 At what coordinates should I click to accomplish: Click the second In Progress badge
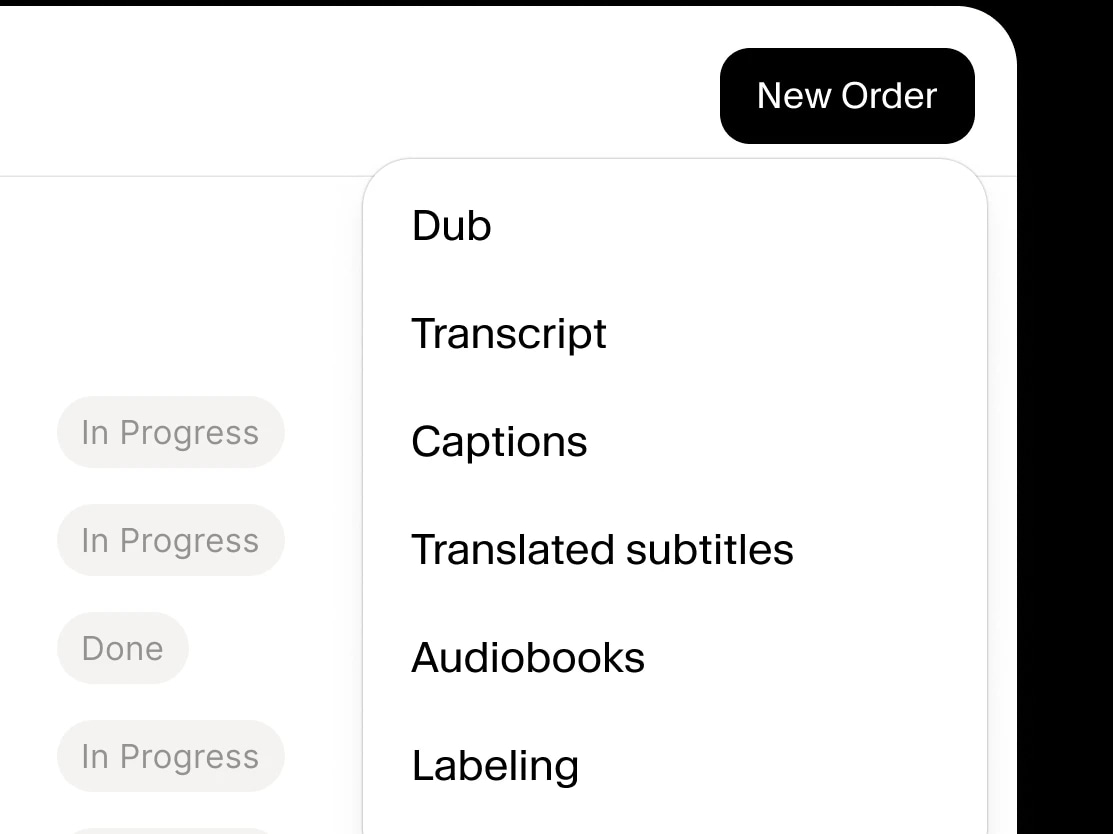tap(170, 540)
